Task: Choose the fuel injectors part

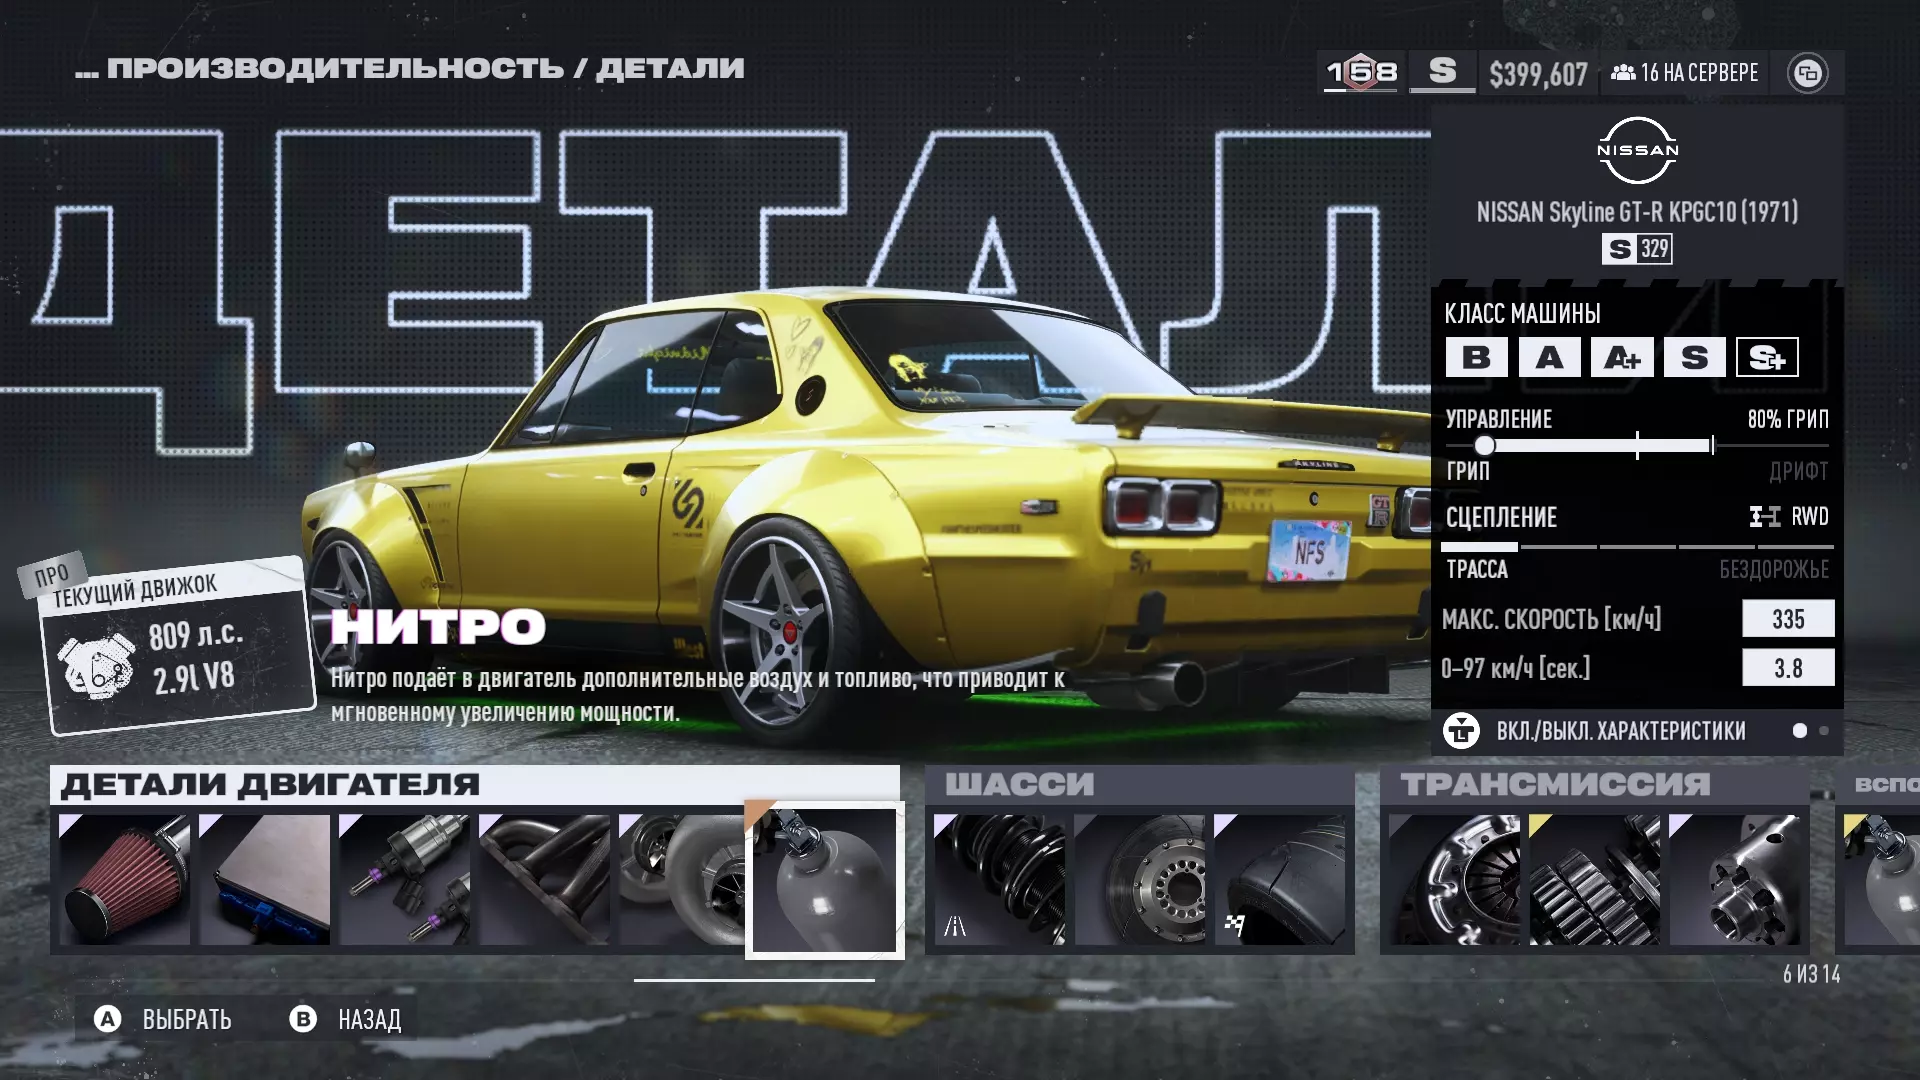Action: click(405, 879)
